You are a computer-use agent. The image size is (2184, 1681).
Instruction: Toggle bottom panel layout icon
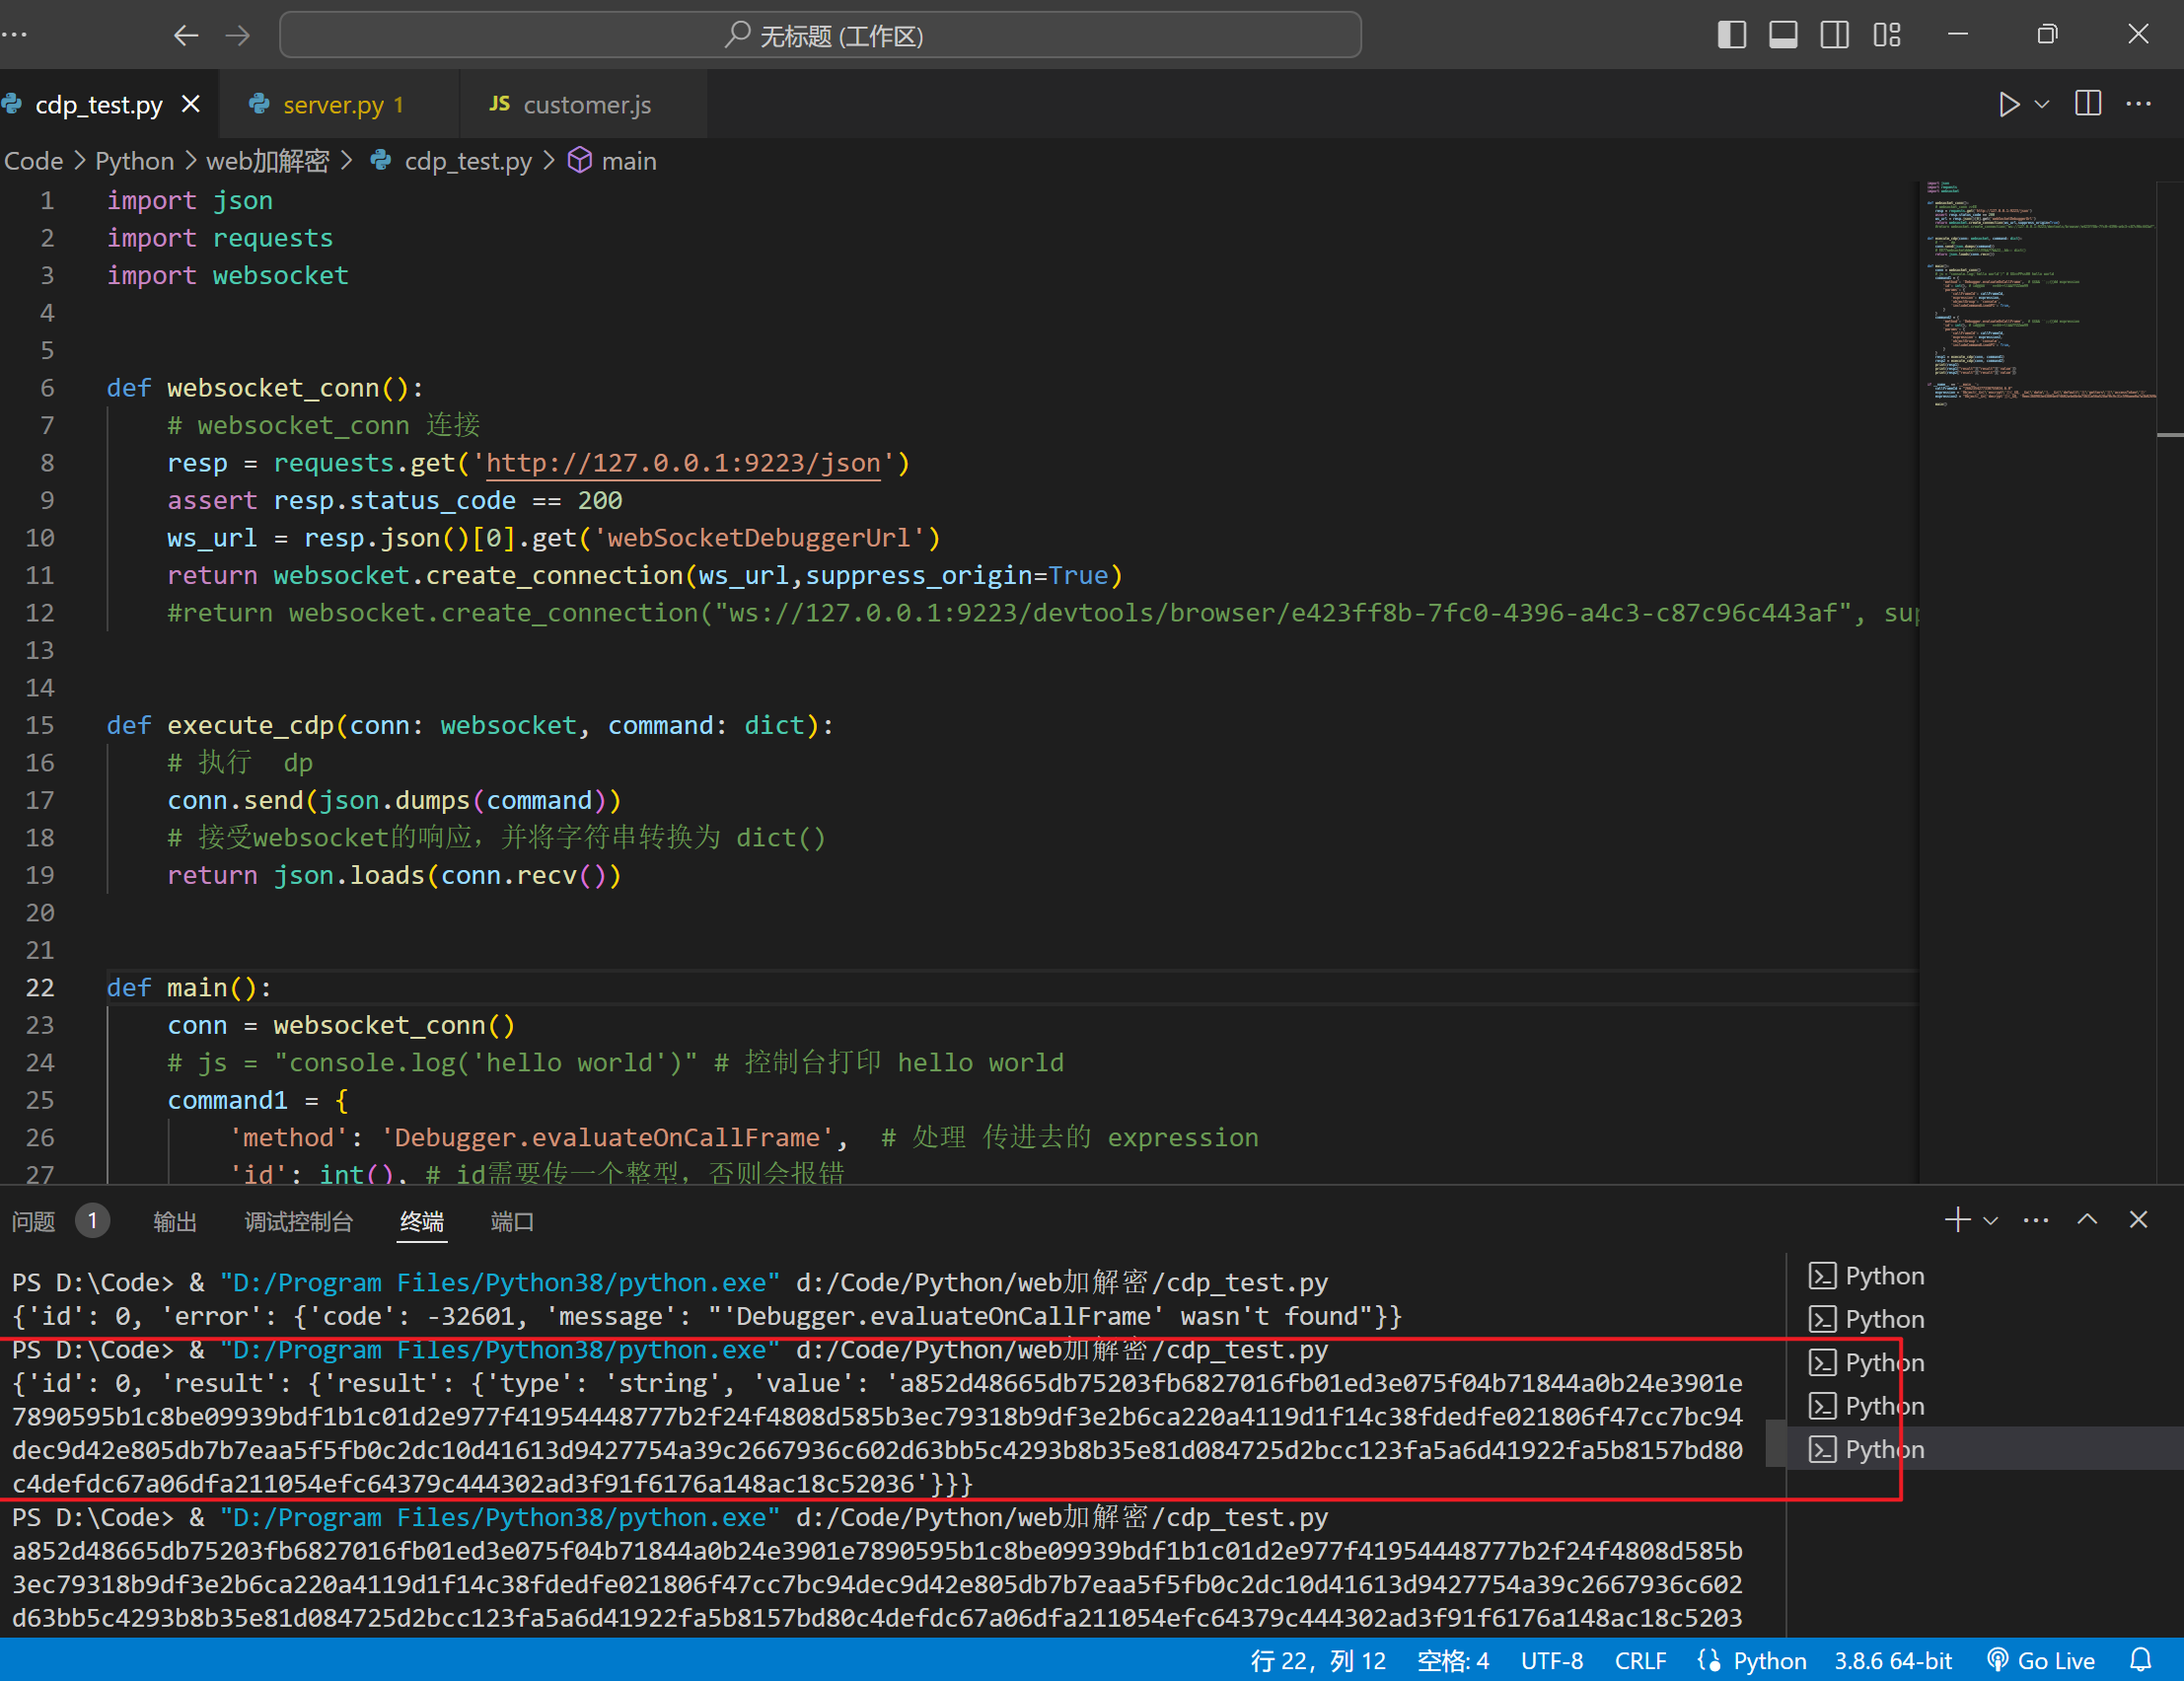point(1783,35)
